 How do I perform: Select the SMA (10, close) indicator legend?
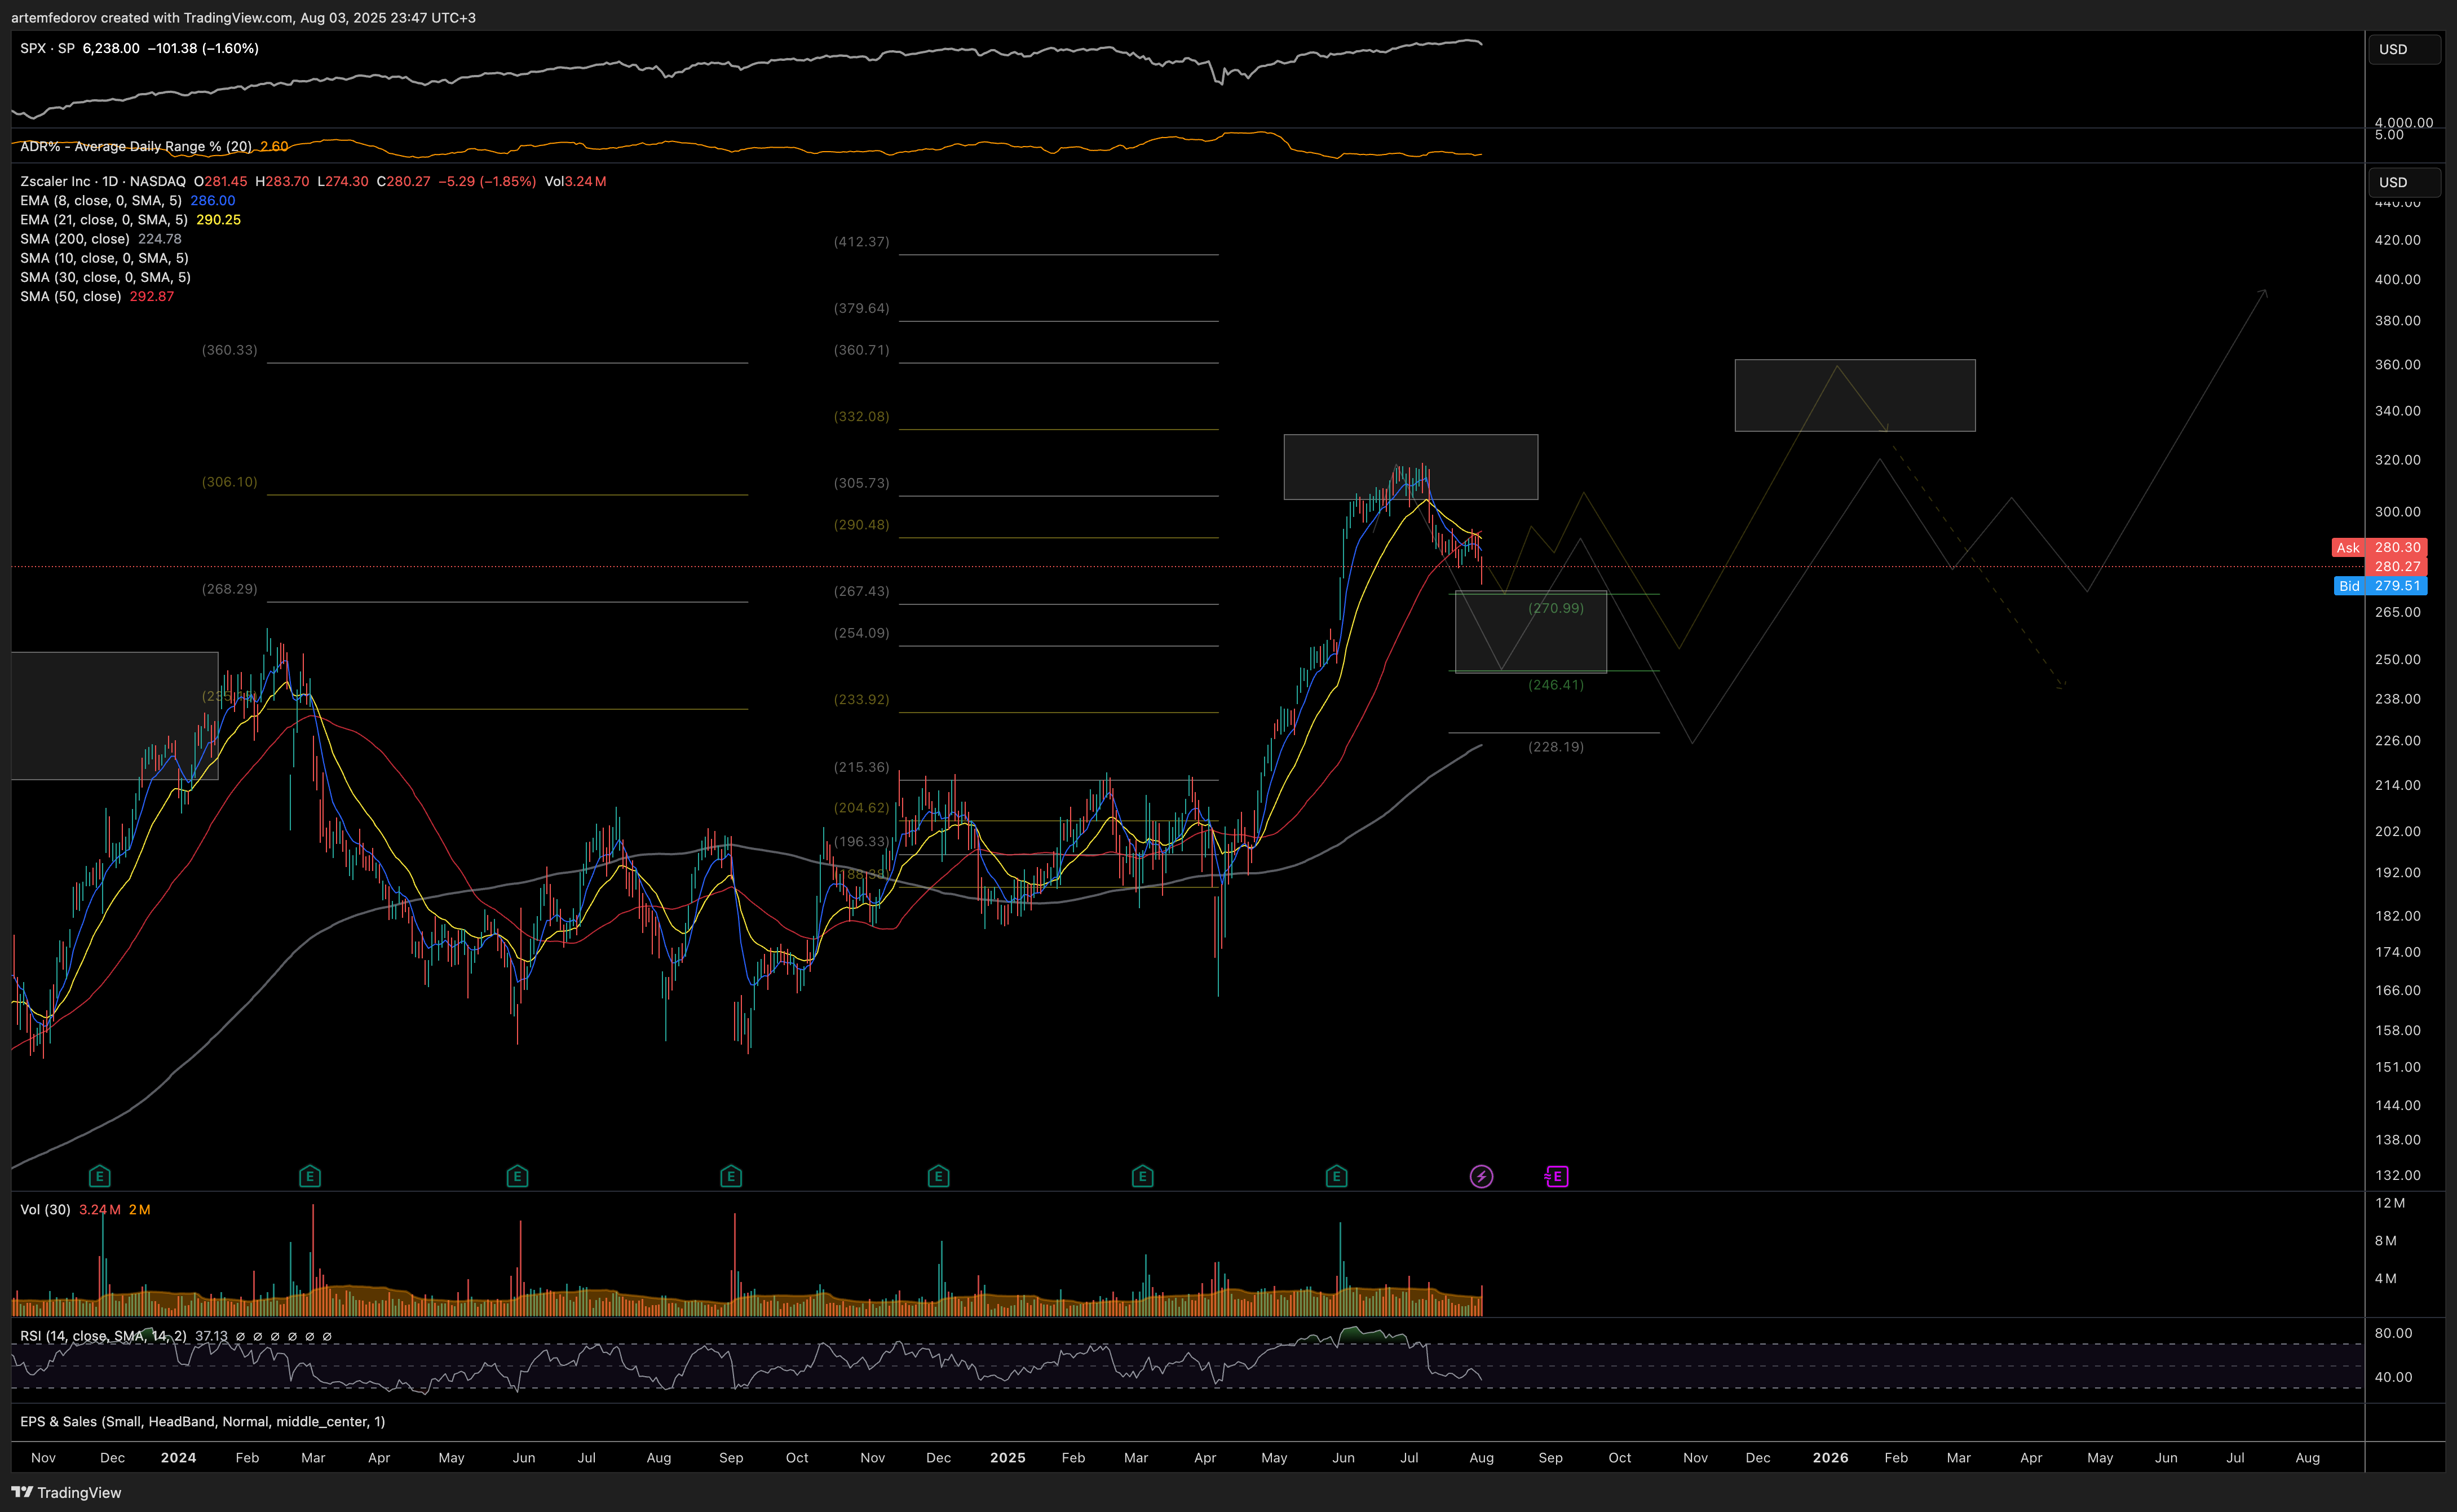[x=104, y=258]
